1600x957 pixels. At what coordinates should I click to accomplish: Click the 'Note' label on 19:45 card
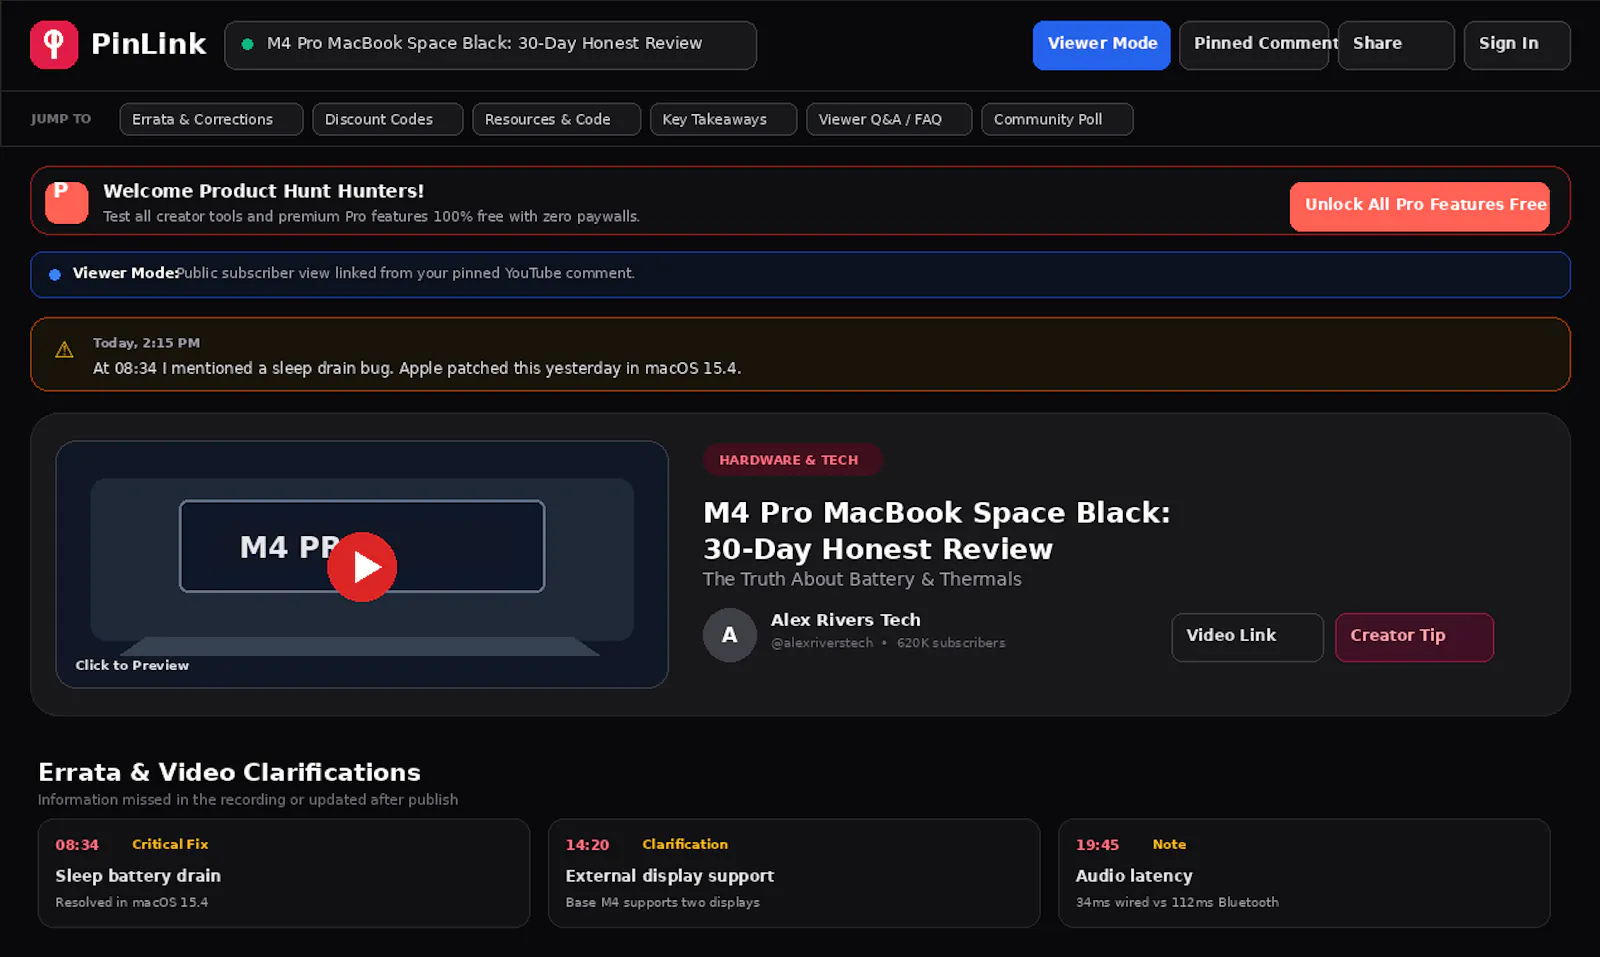1169,844
